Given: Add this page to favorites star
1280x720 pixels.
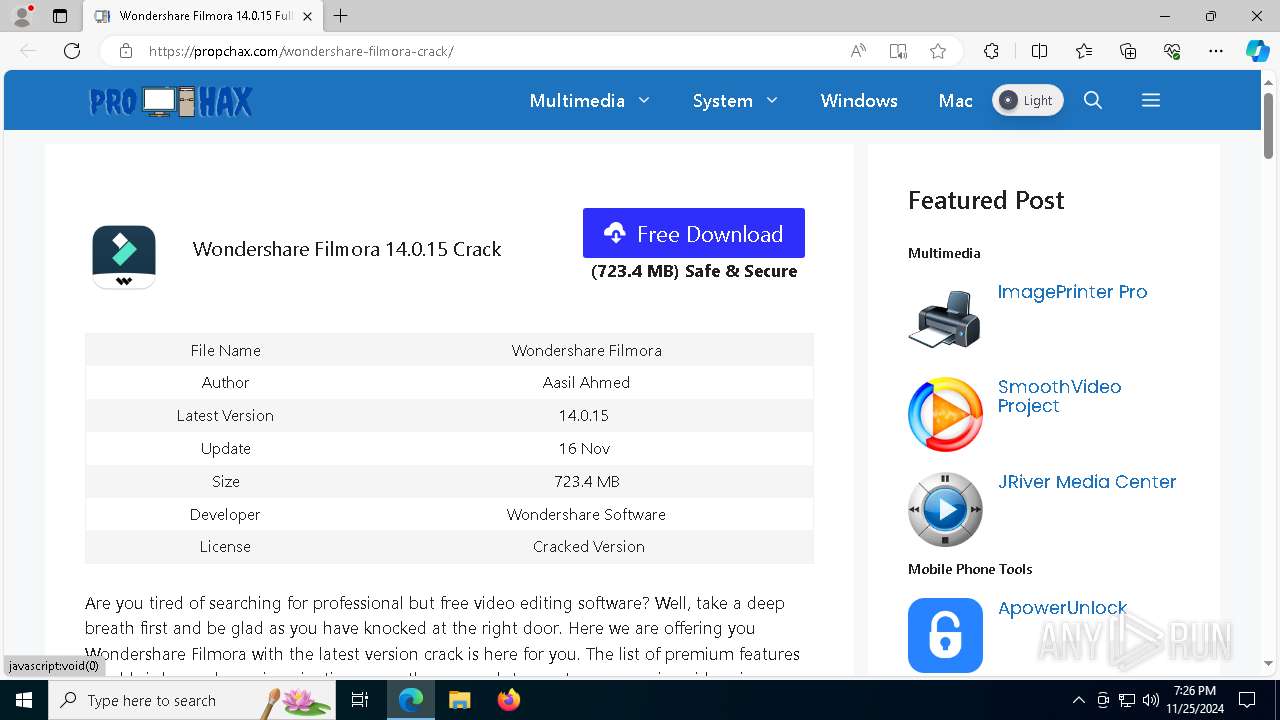Looking at the screenshot, I should pos(938,51).
